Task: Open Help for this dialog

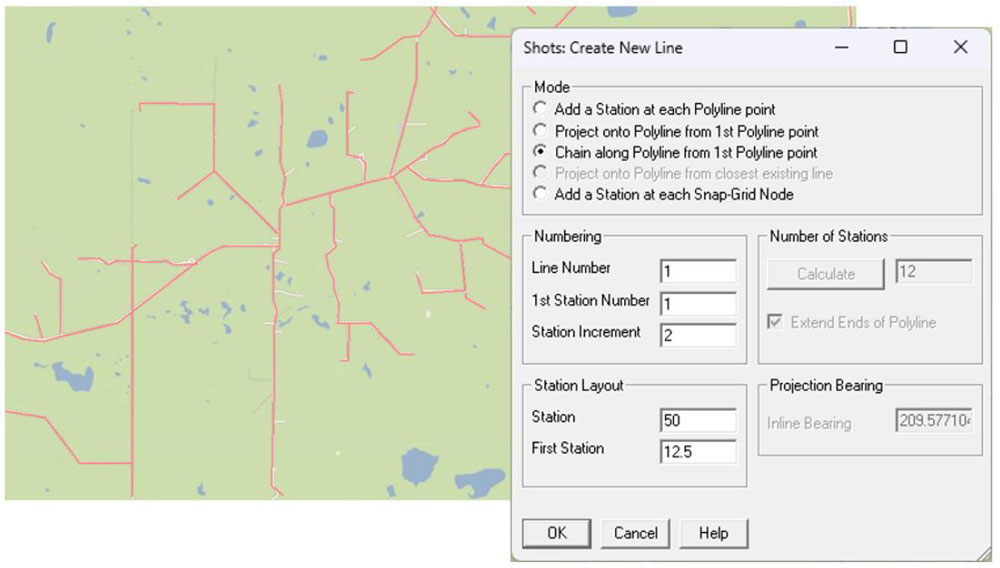Action: point(714,533)
